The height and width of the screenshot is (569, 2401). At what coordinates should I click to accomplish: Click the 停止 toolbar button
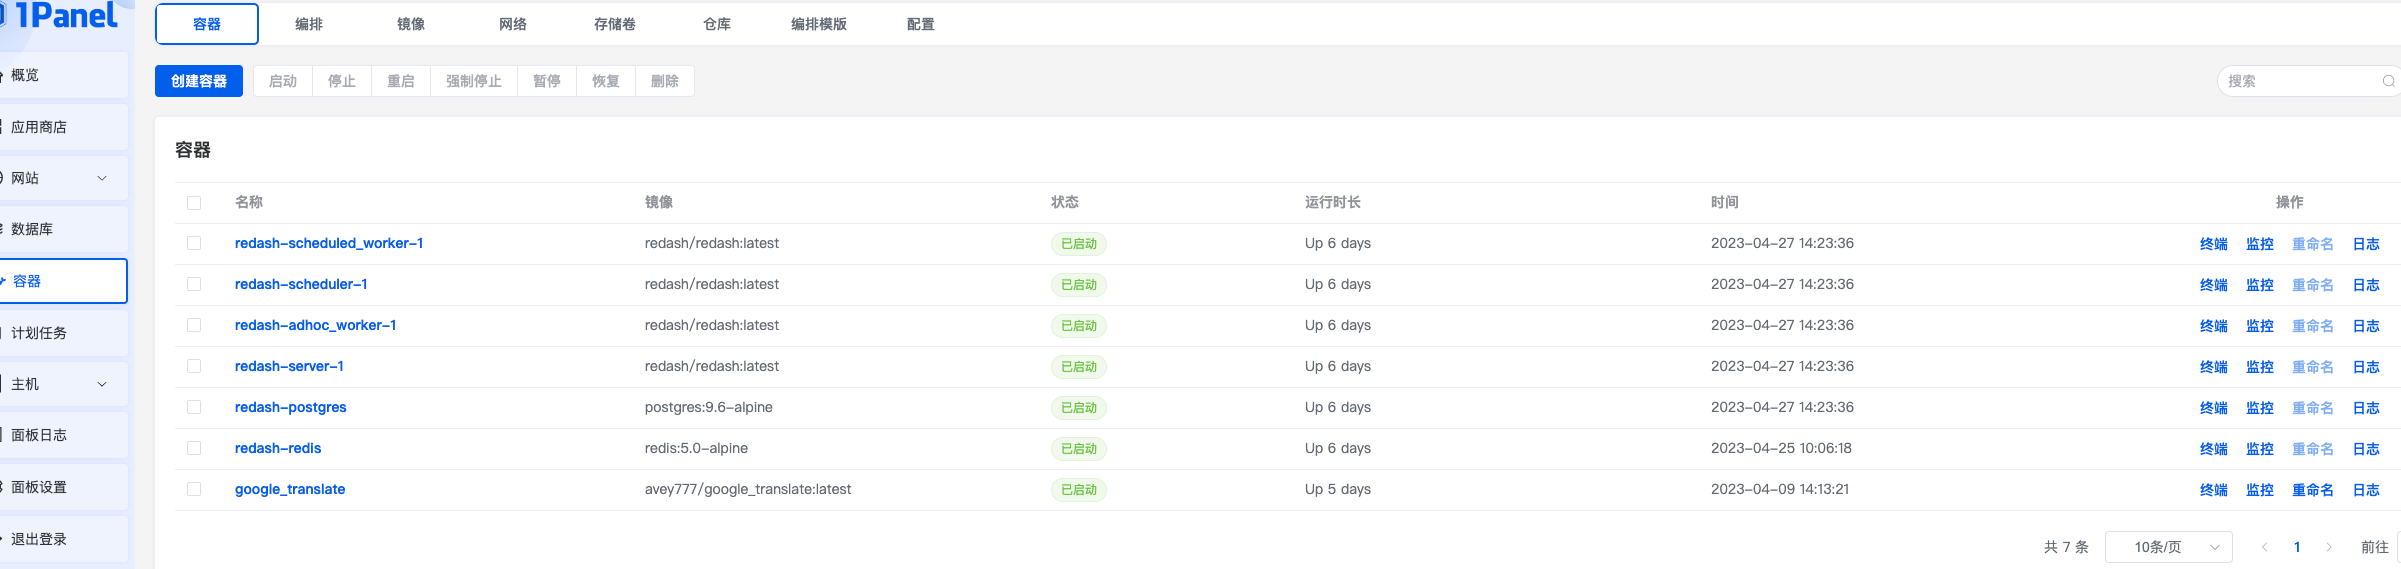(342, 81)
